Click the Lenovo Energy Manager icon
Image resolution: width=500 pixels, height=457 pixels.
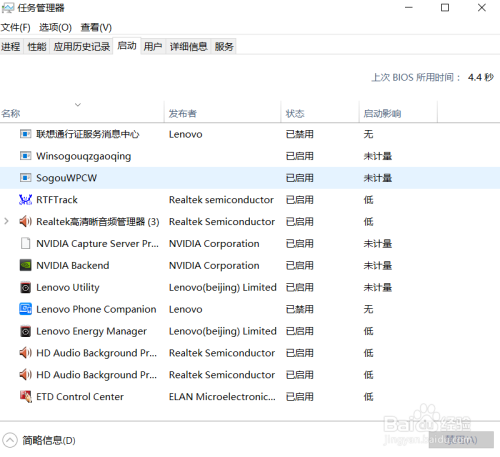pos(26,331)
